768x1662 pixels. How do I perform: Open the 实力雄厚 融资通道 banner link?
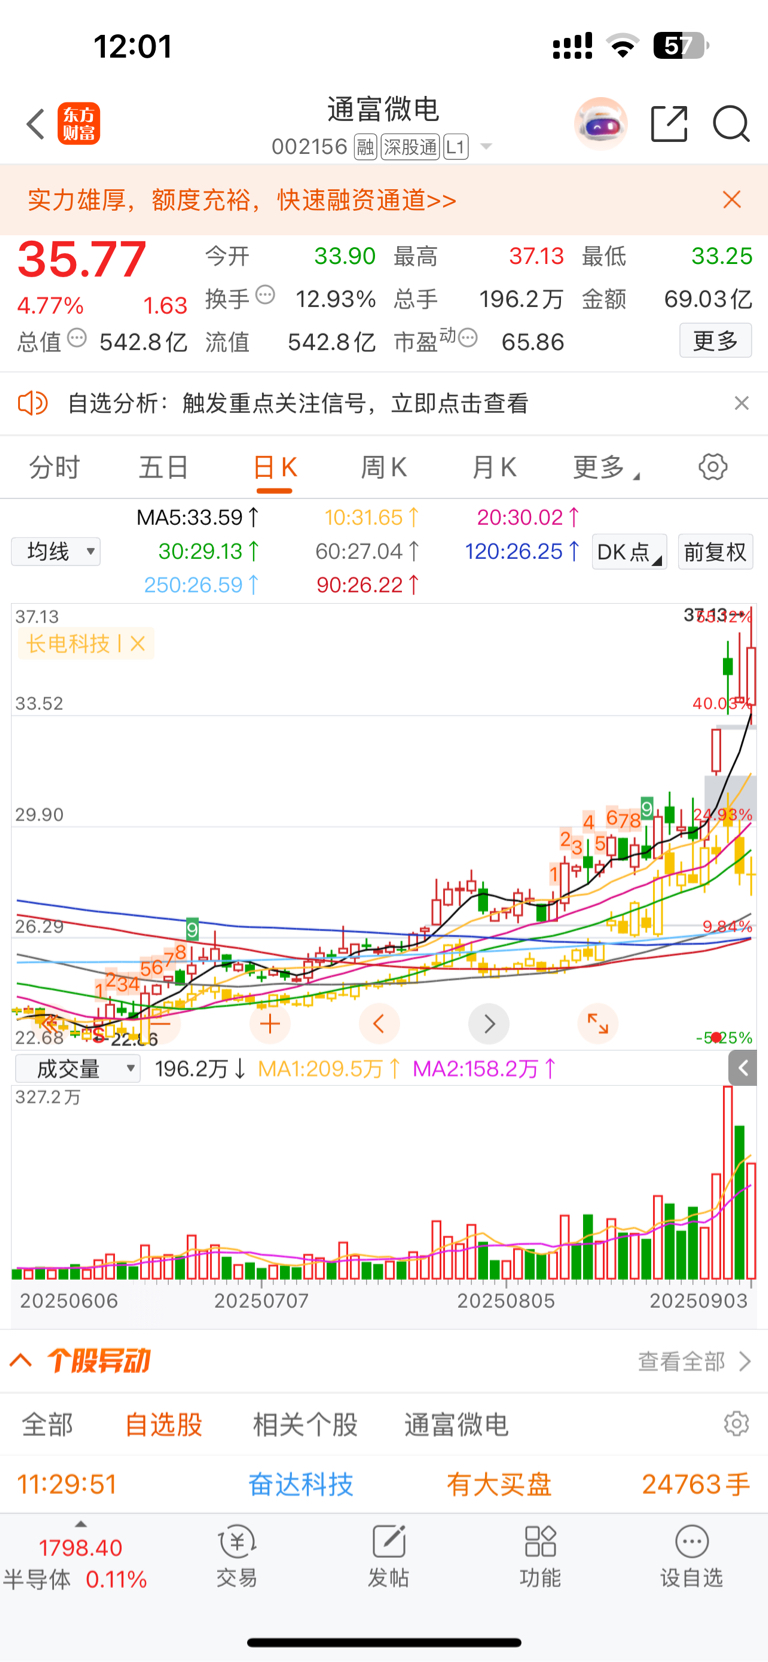coord(242,200)
